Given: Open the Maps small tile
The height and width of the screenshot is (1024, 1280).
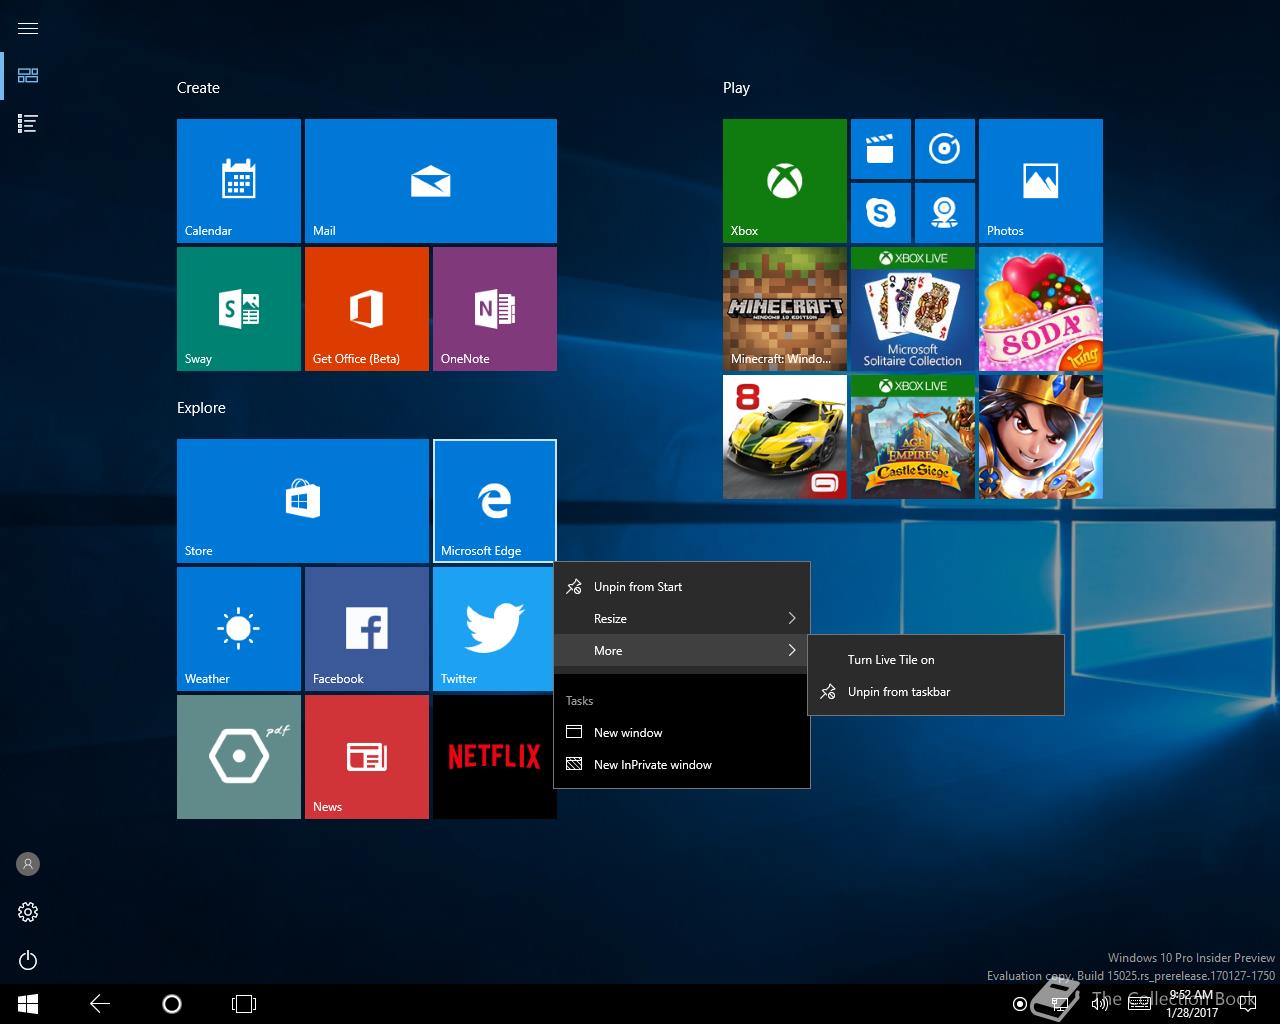Looking at the screenshot, I should pyautogui.click(x=945, y=213).
